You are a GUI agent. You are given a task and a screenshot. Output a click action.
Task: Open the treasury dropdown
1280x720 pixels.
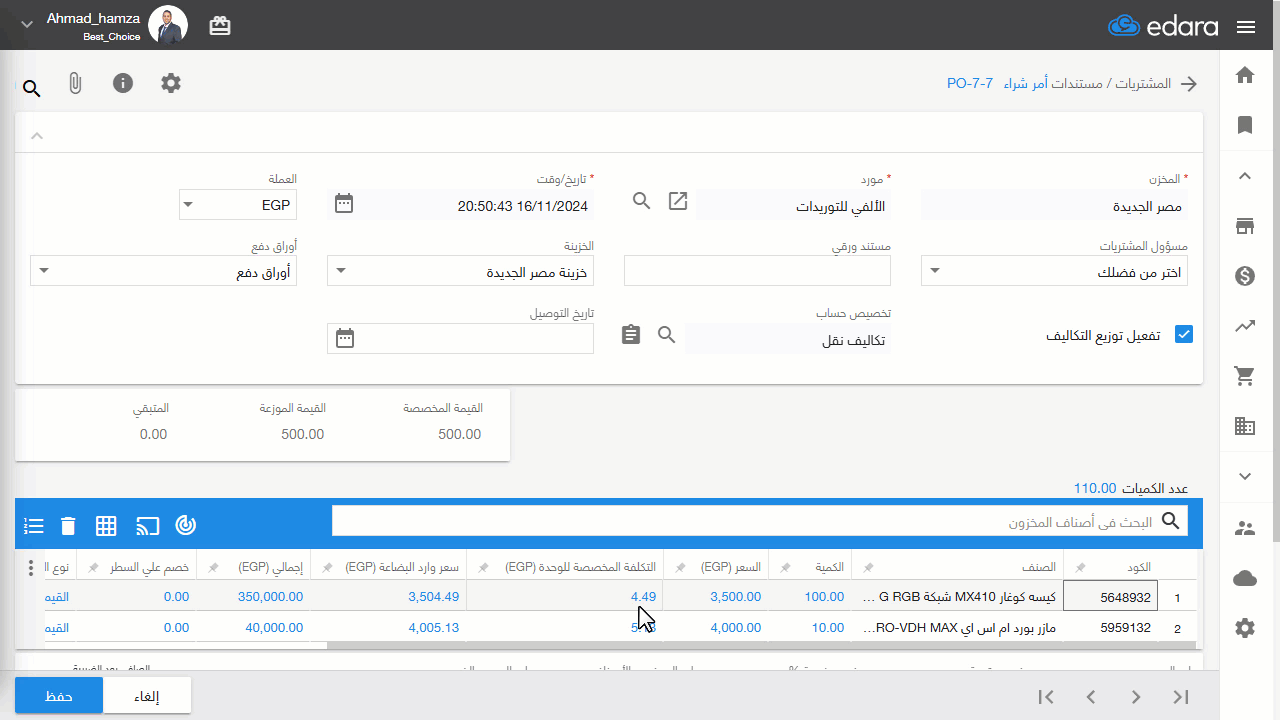point(460,271)
